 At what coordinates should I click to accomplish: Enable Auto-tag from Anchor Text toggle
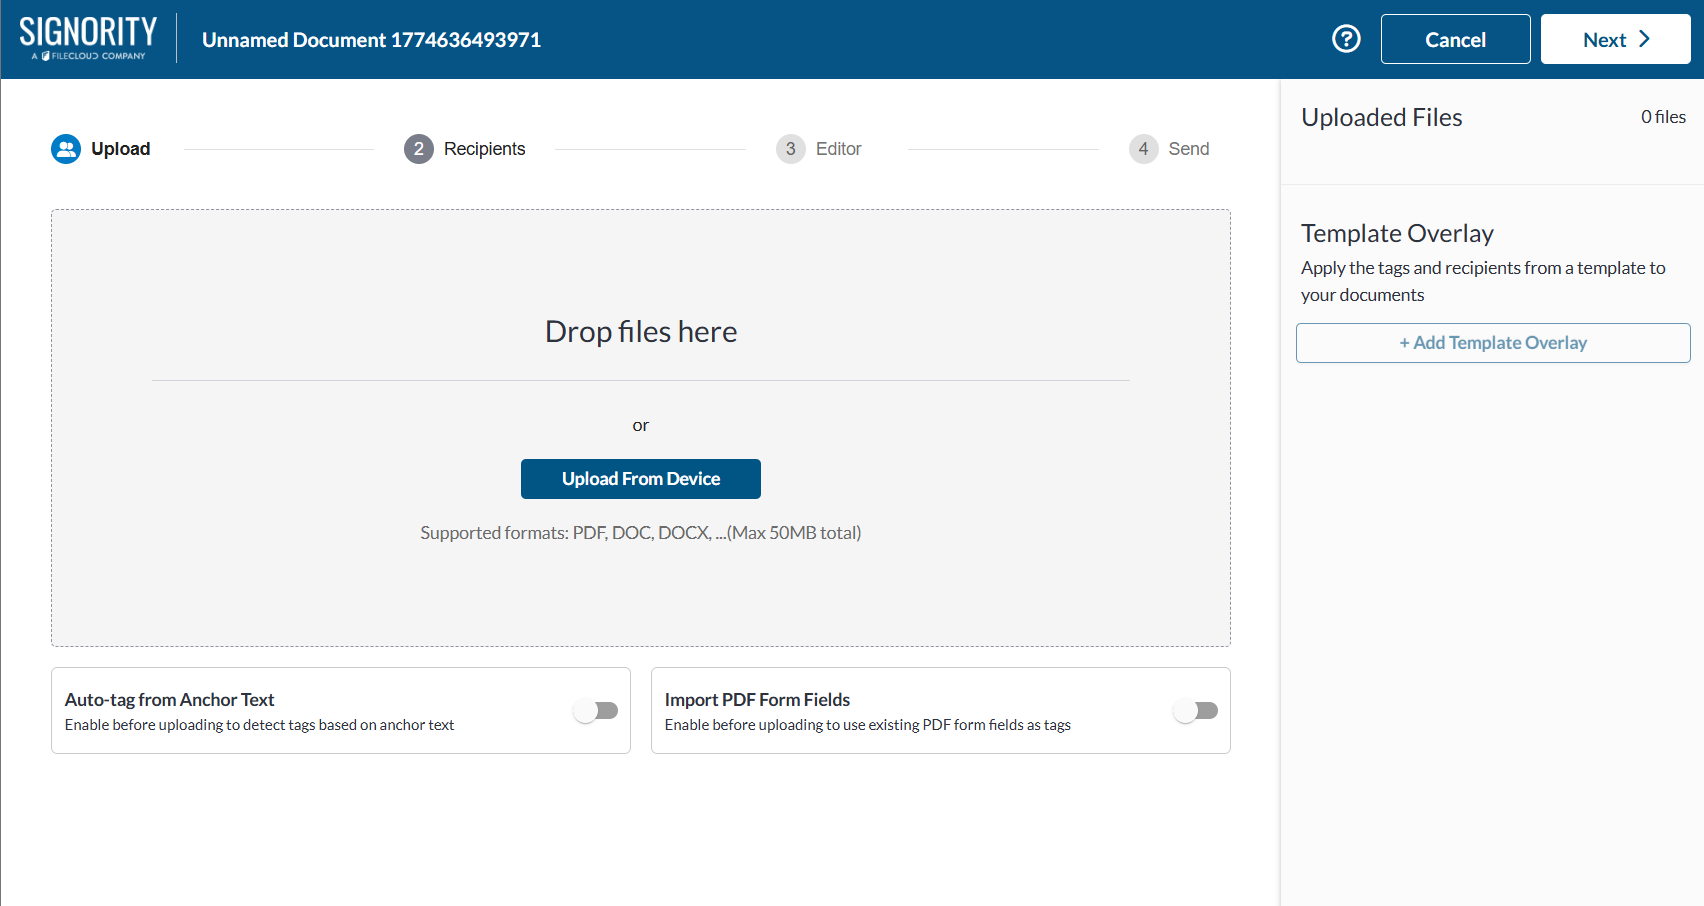pos(596,711)
